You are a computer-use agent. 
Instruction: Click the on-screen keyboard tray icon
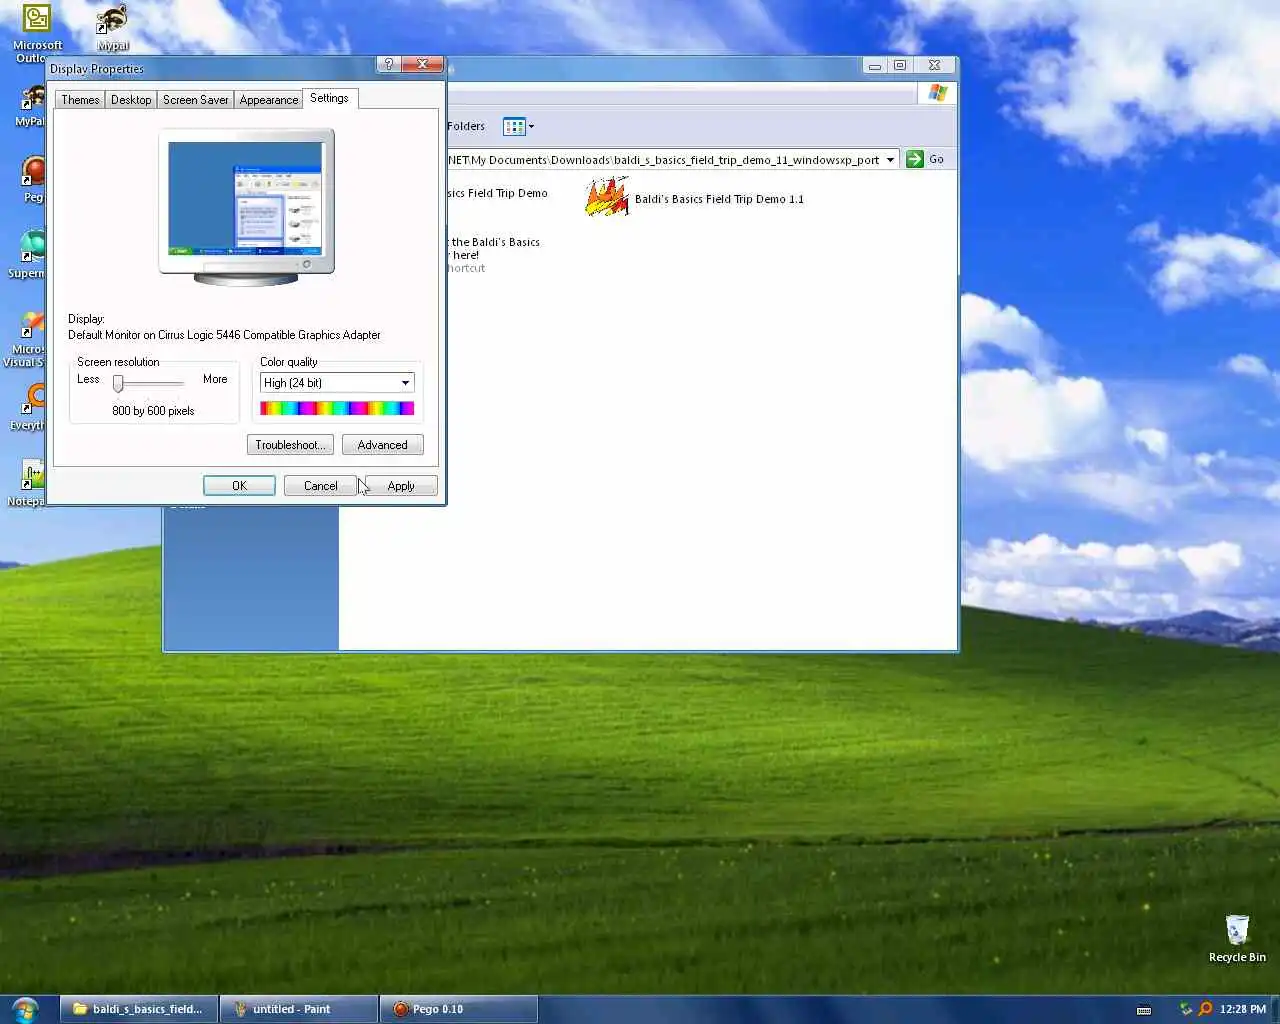coord(1144,1009)
